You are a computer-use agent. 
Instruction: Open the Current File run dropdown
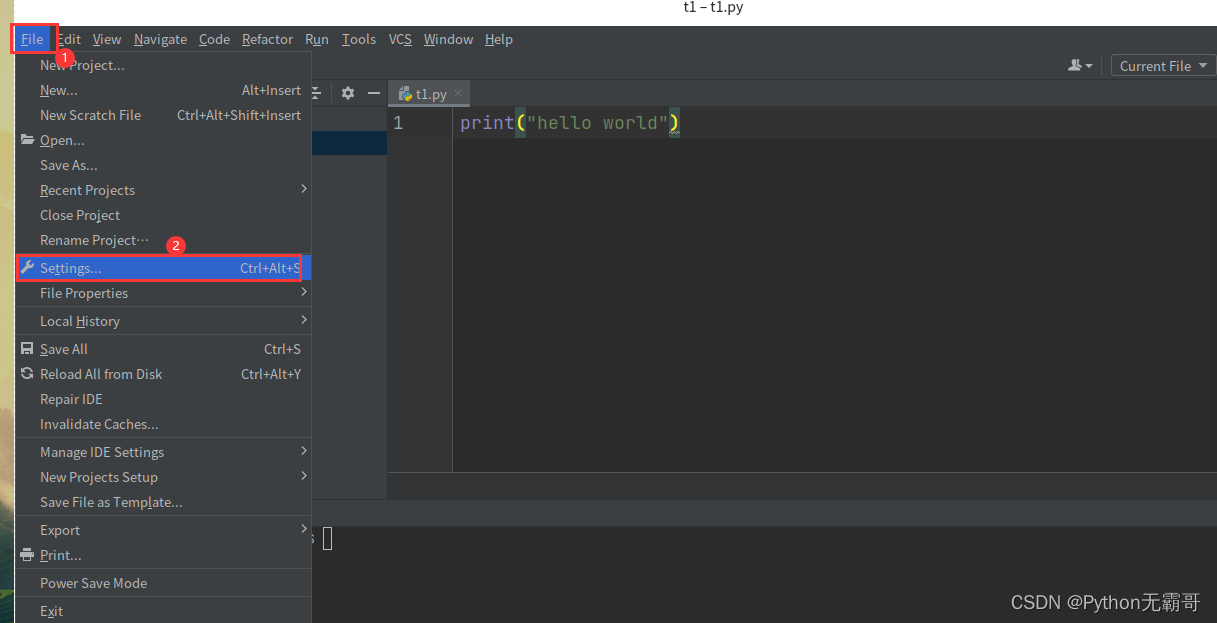(x=1162, y=66)
